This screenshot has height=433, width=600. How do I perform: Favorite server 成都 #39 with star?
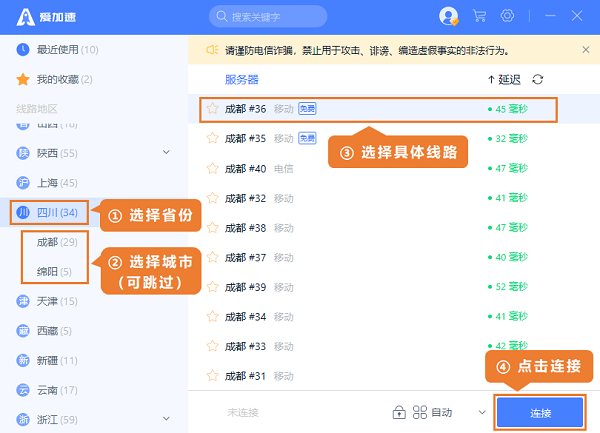[212, 287]
